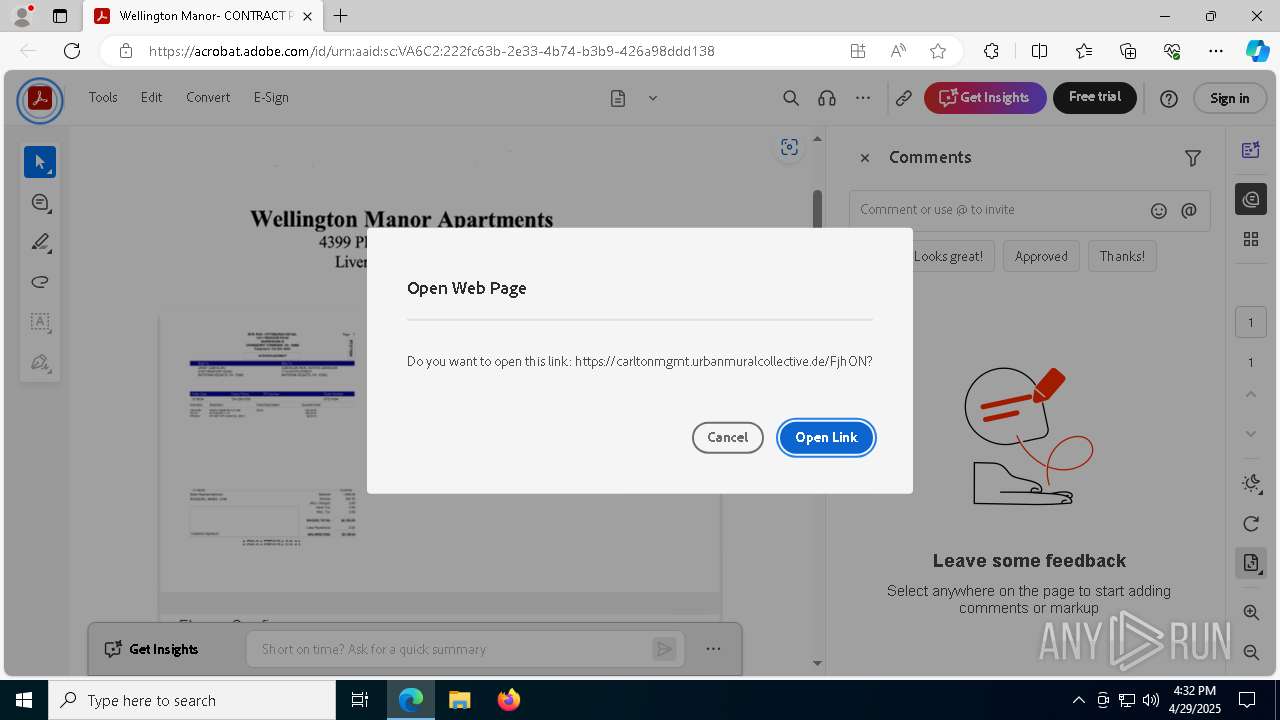Click the current page number box
1280x720 pixels.
[1250, 322]
